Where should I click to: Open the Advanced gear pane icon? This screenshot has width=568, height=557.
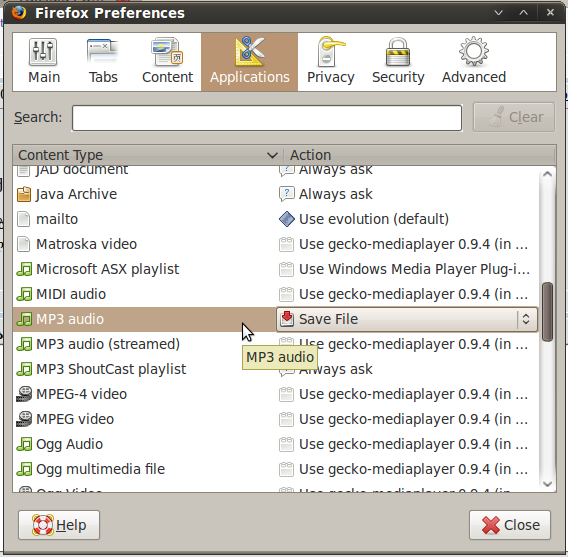474,51
